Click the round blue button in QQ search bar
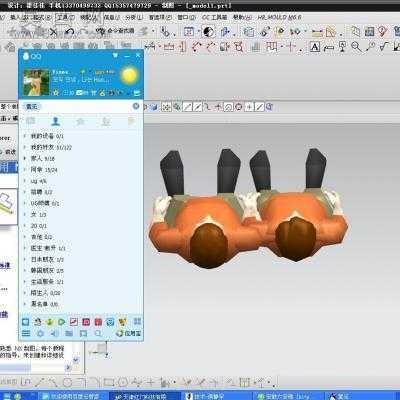400x400 pixels. click(136, 106)
